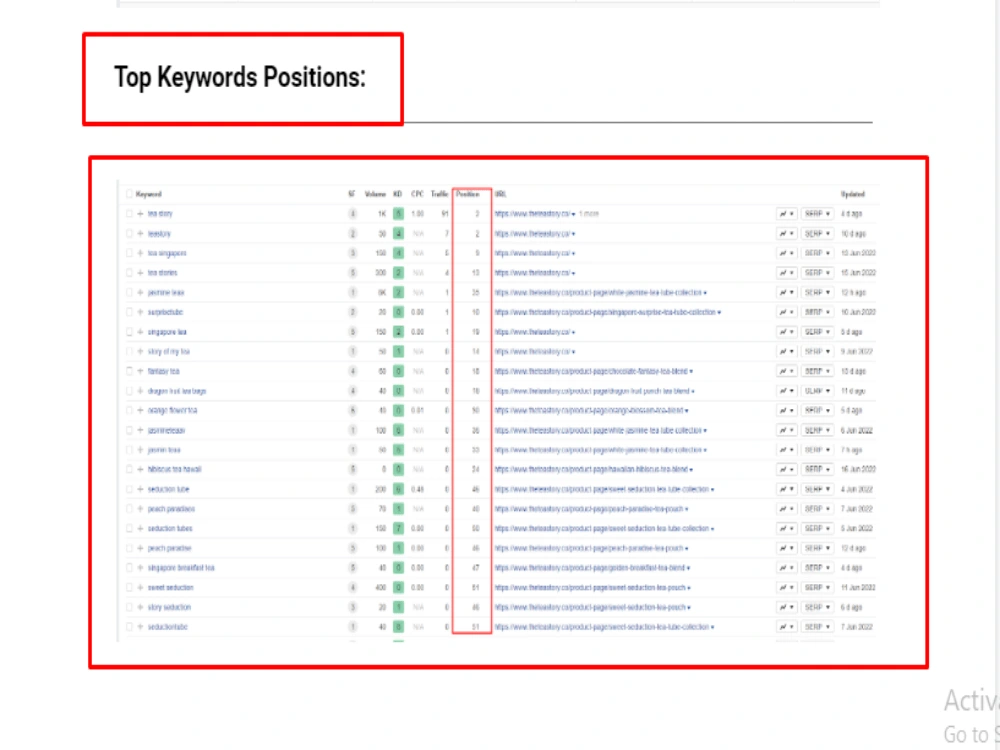Click plus icon beside 'tea story' keyword

pos(140,214)
